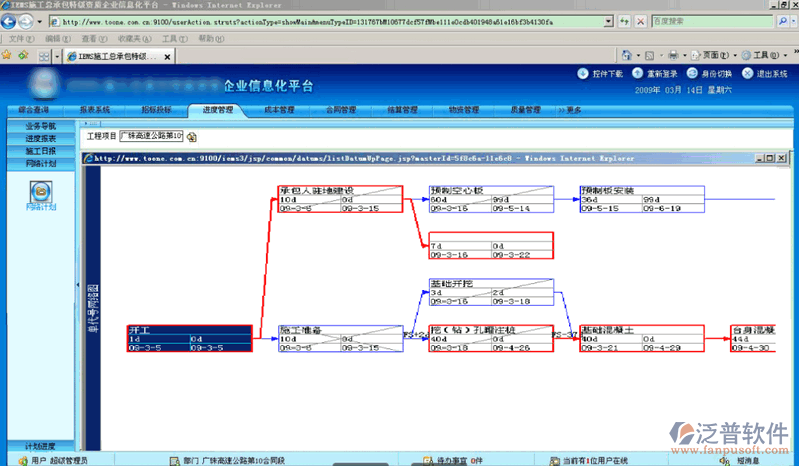Click 待办事宜 link in the status bar
This screenshot has width=799, height=466.
(x=446, y=460)
